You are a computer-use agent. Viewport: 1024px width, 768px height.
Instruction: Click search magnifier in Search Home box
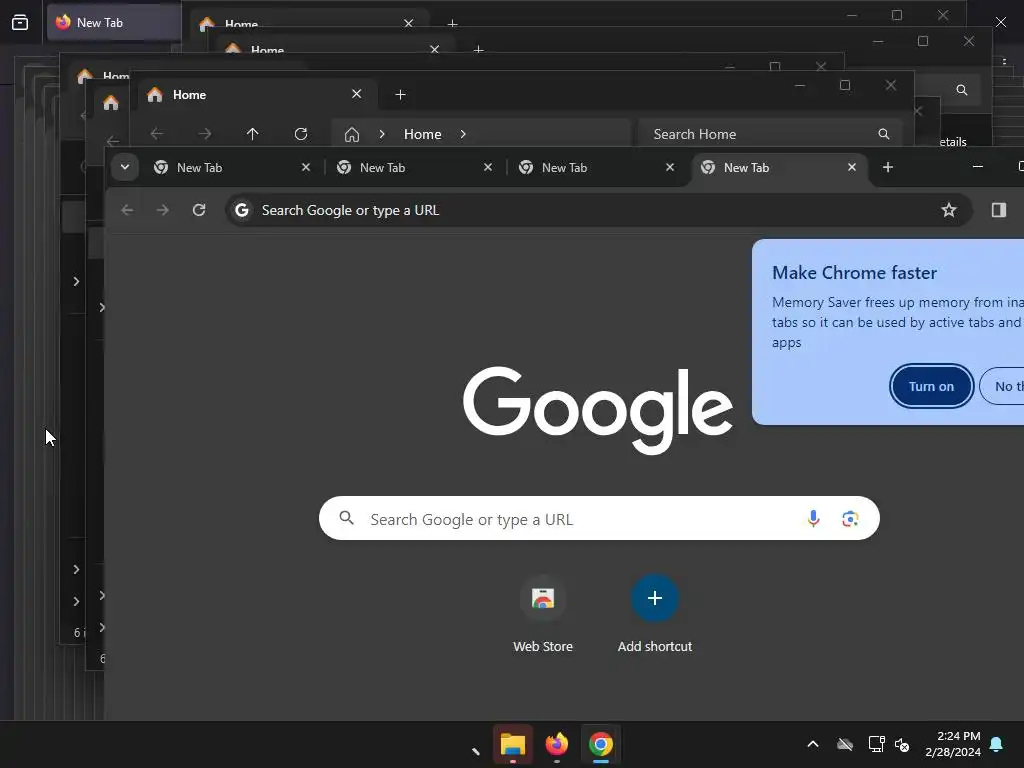(x=884, y=134)
